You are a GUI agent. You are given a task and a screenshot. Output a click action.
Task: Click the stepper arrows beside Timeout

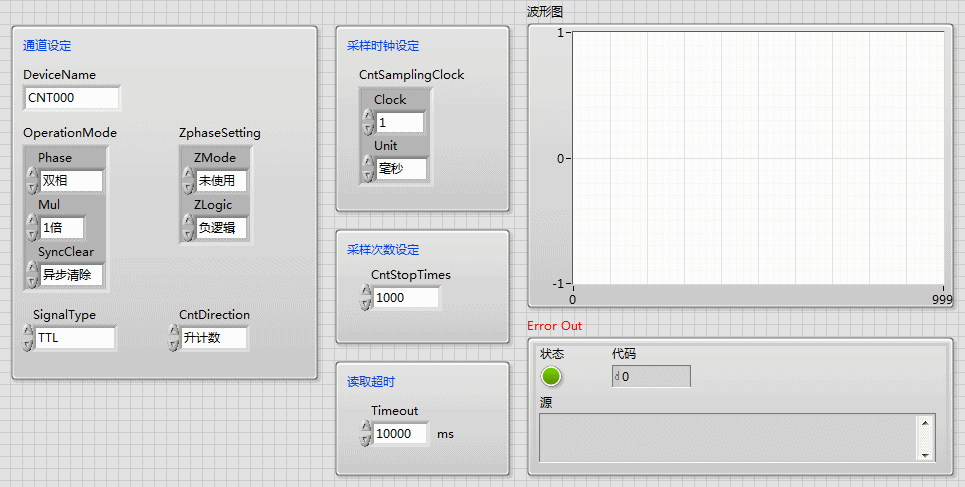coord(366,434)
